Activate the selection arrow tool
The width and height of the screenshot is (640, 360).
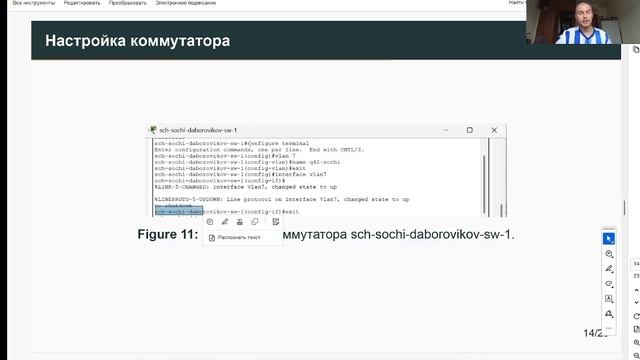pos(609,238)
